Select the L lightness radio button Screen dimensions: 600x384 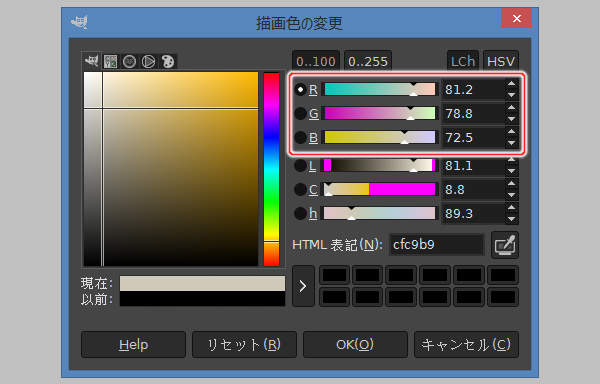point(300,166)
